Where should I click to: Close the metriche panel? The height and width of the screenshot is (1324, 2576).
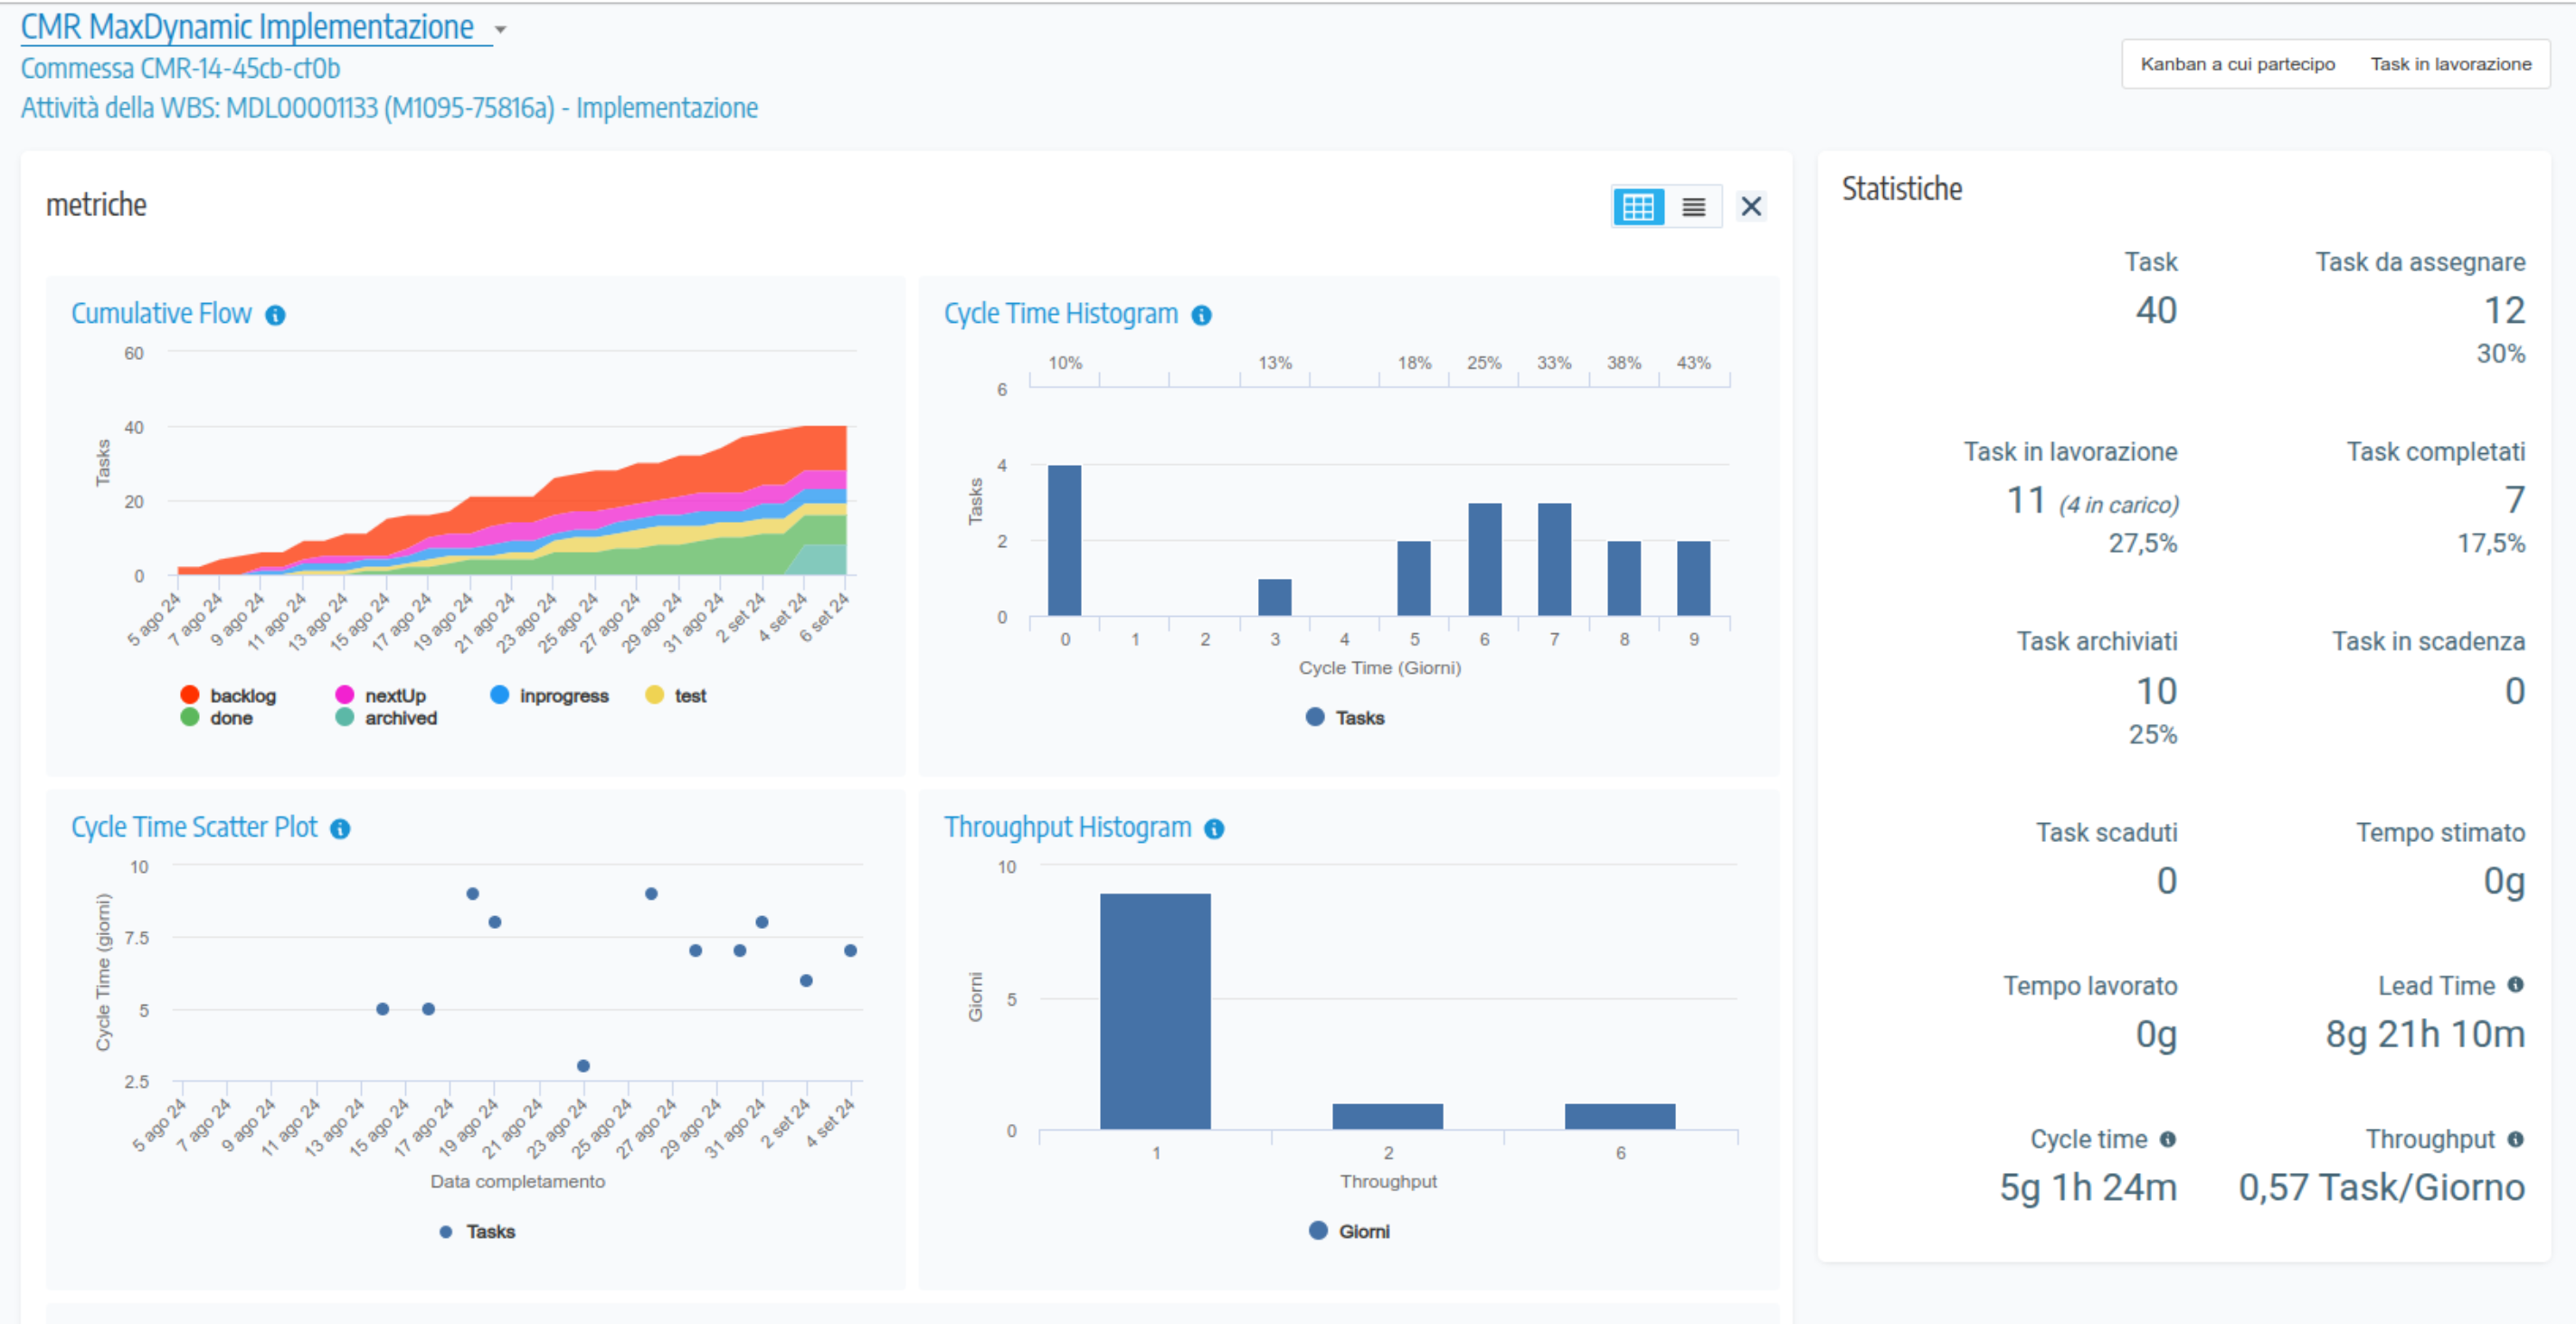1751,207
